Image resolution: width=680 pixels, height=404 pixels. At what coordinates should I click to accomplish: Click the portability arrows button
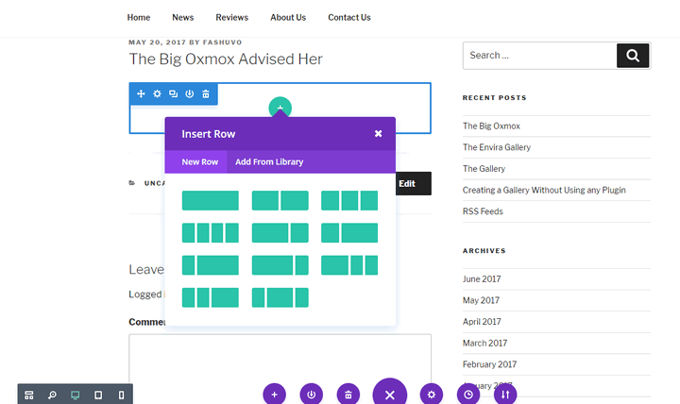coord(505,394)
